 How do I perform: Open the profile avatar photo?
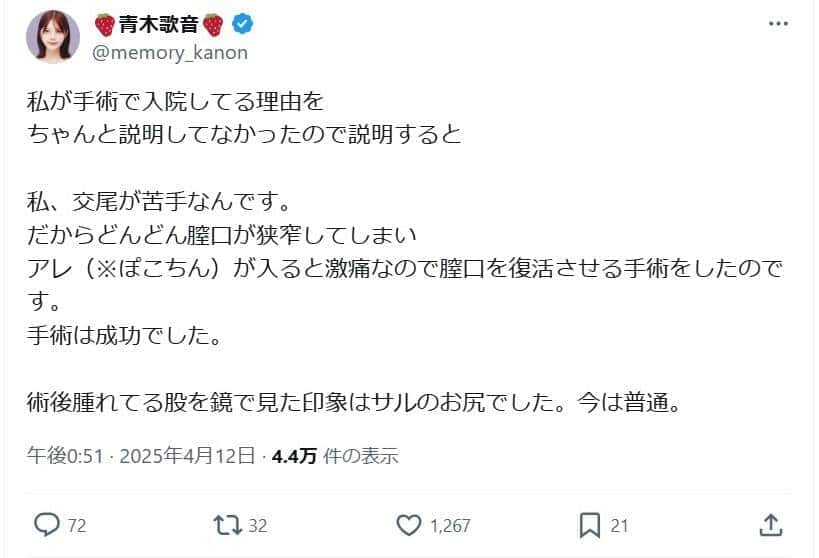[x=52, y=38]
